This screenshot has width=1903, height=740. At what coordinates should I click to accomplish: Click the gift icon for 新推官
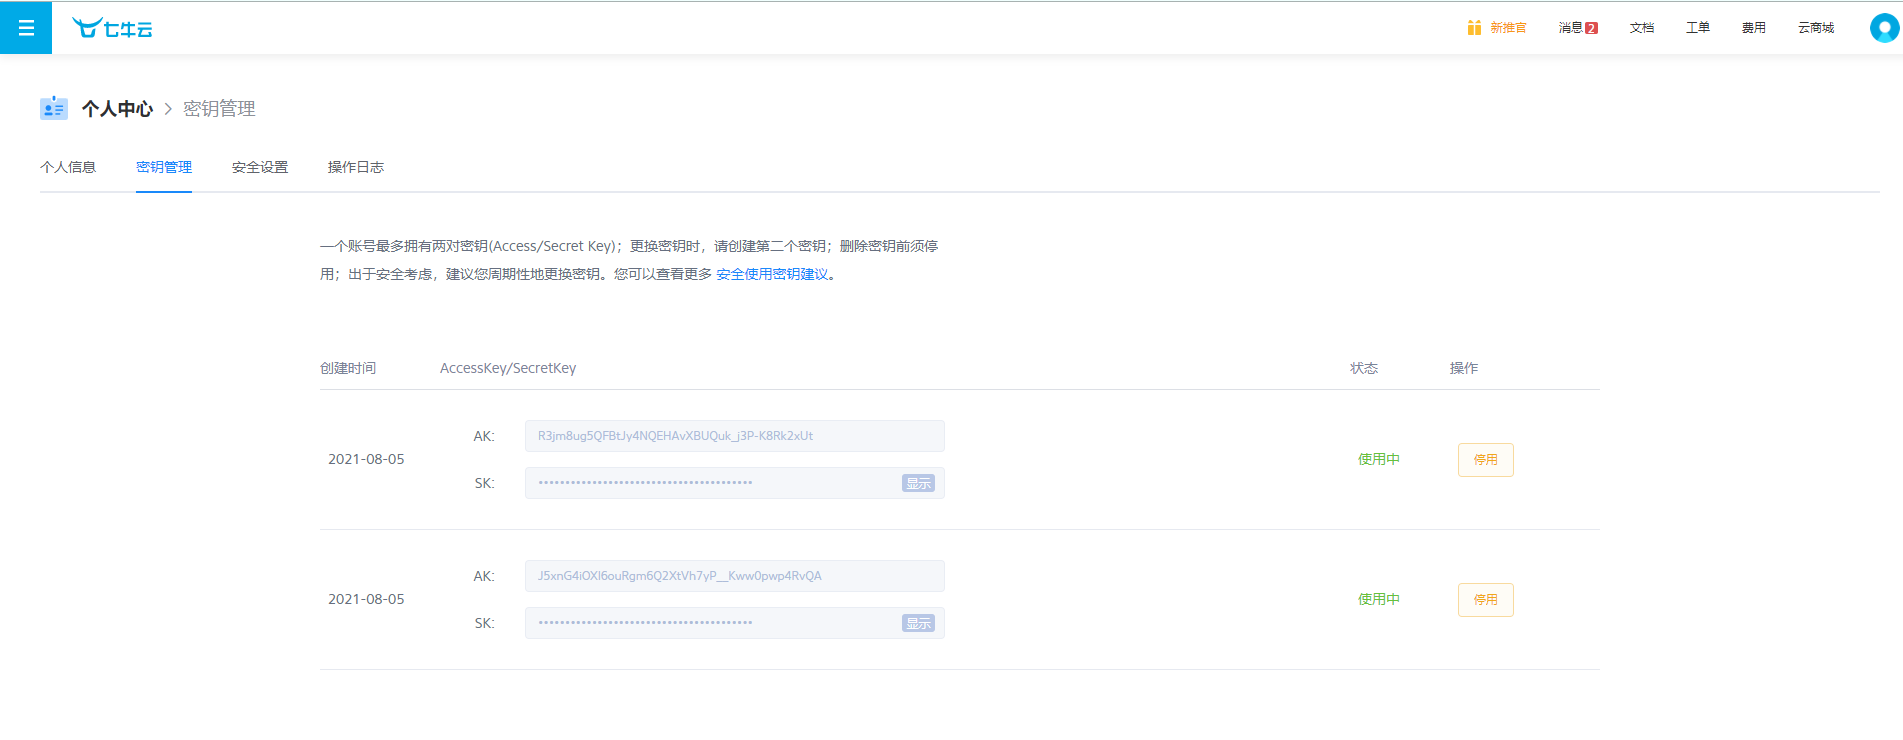pyautogui.click(x=1474, y=28)
